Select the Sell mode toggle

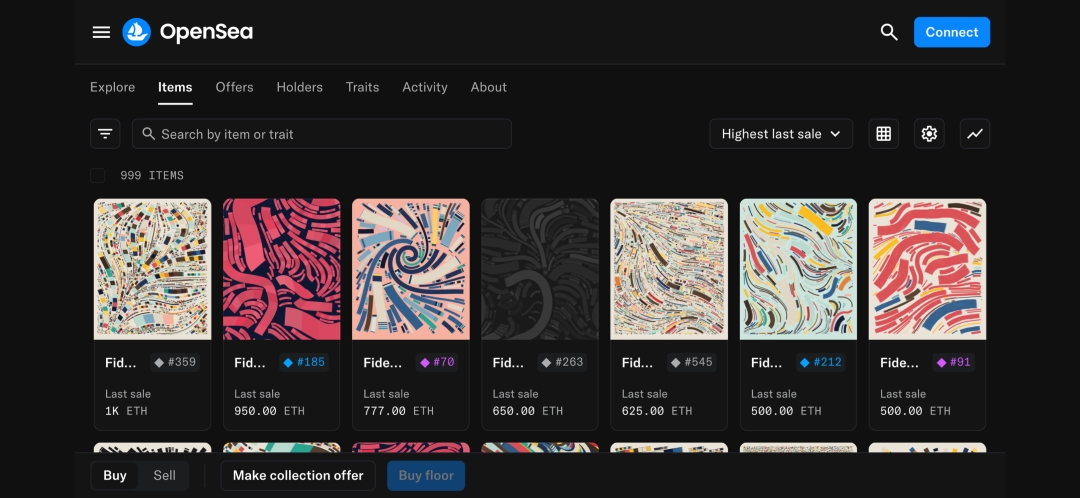point(164,475)
